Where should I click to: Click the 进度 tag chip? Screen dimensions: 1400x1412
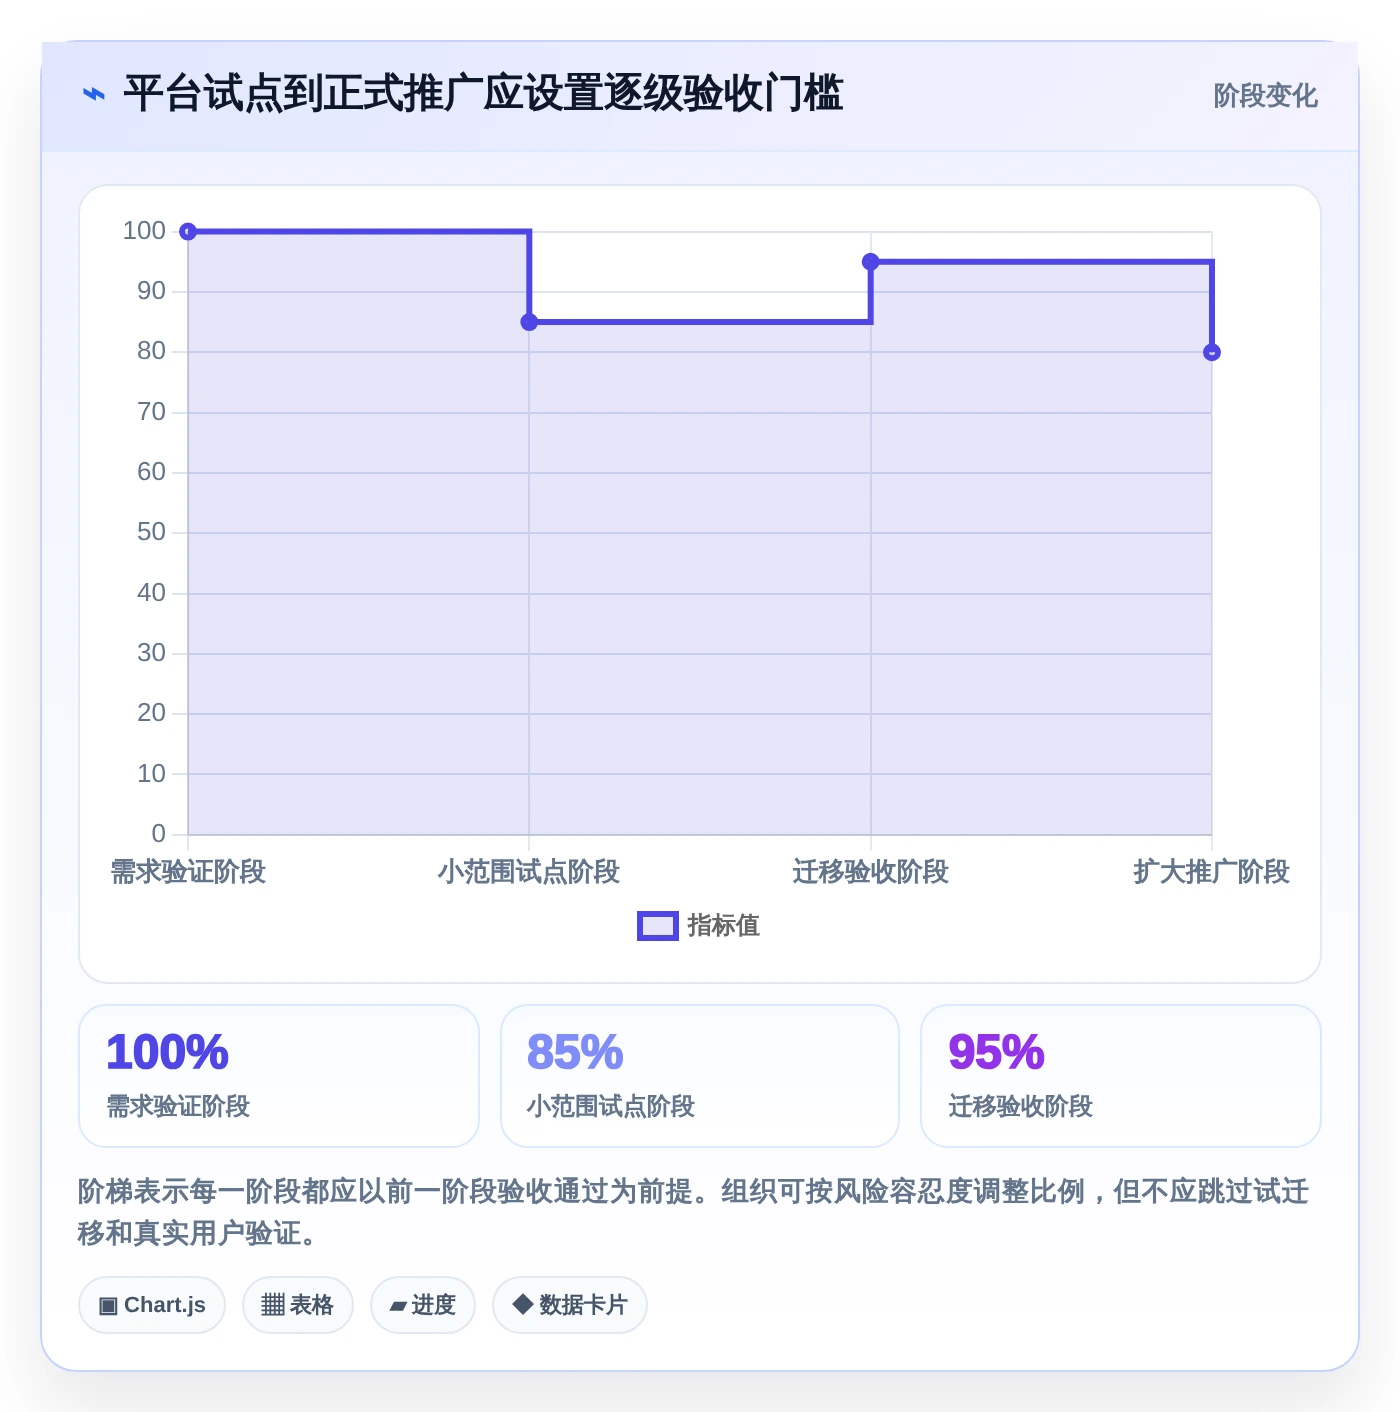point(423,1305)
